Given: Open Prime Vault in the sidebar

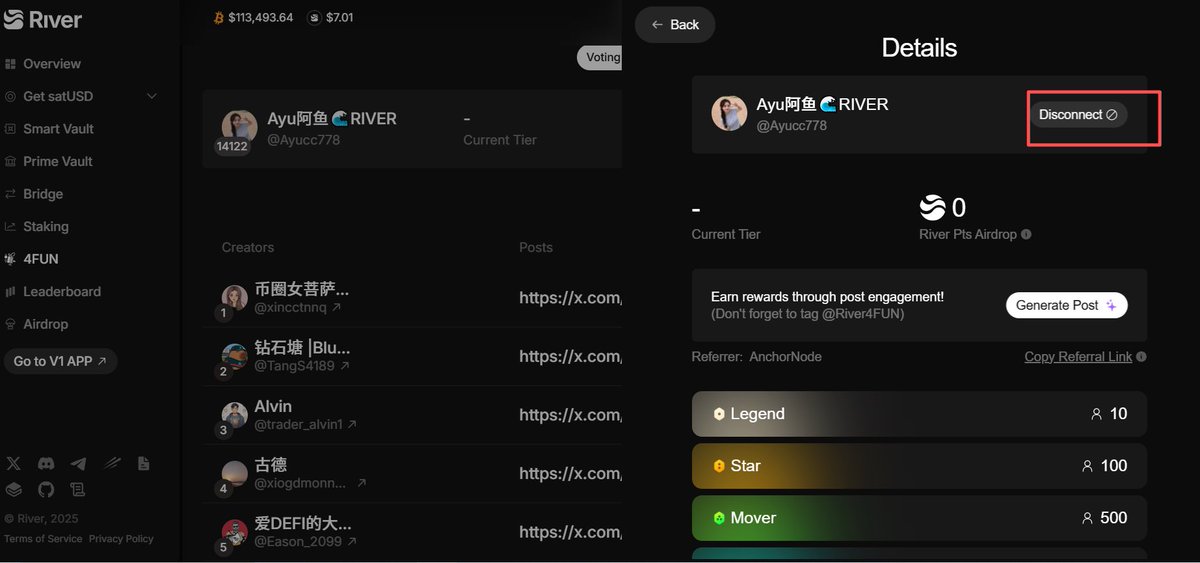Looking at the screenshot, I should pyautogui.click(x=50, y=161).
